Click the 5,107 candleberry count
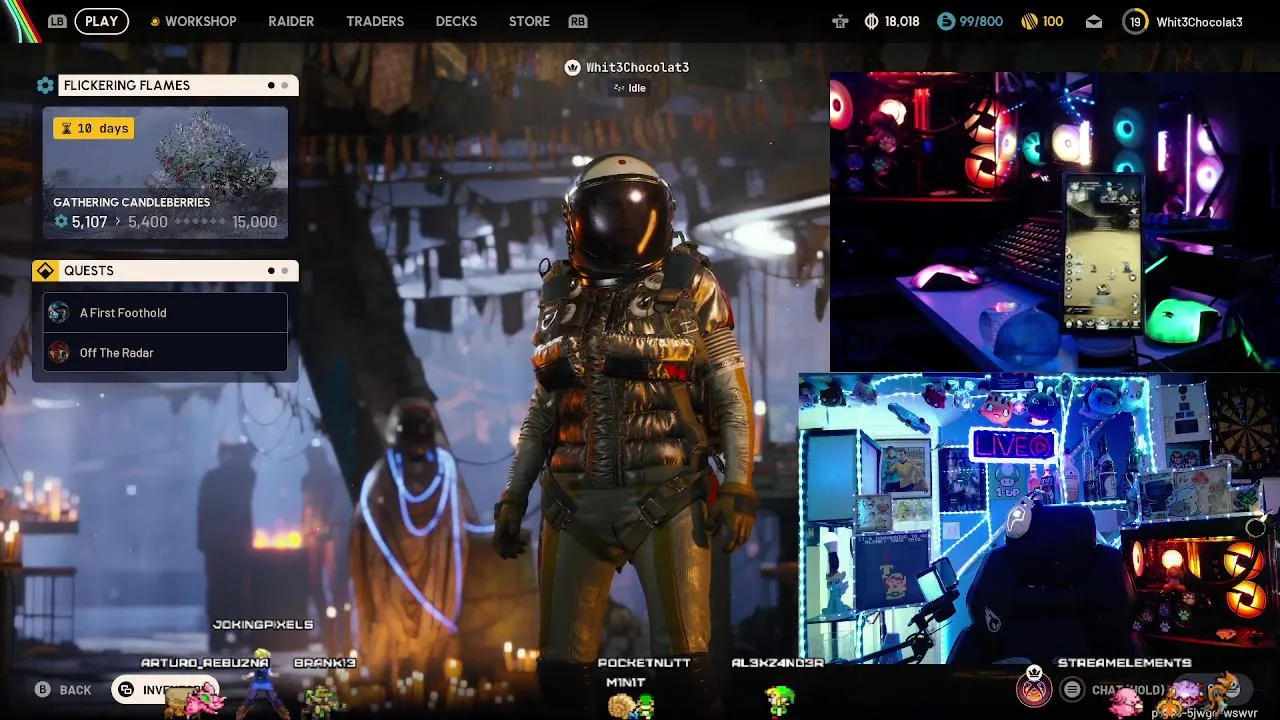Image resolution: width=1280 pixels, height=720 pixels. [x=89, y=222]
